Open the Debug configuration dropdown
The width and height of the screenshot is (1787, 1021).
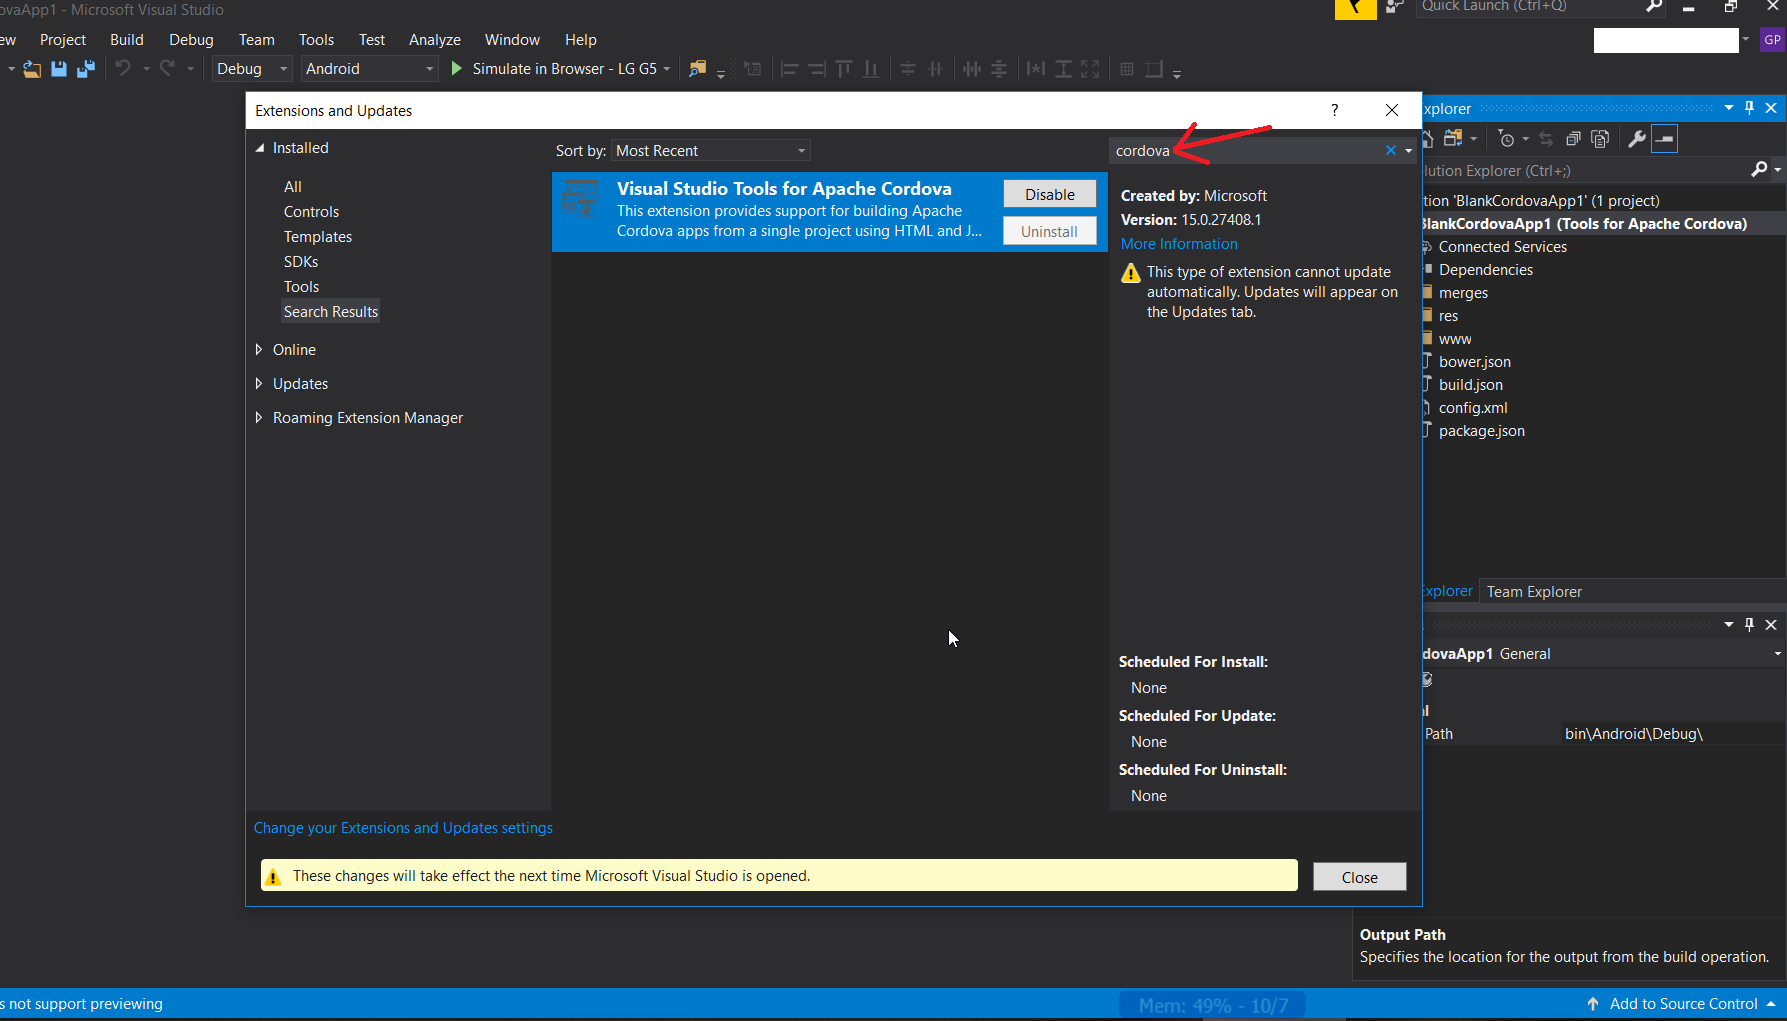click(252, 69)
